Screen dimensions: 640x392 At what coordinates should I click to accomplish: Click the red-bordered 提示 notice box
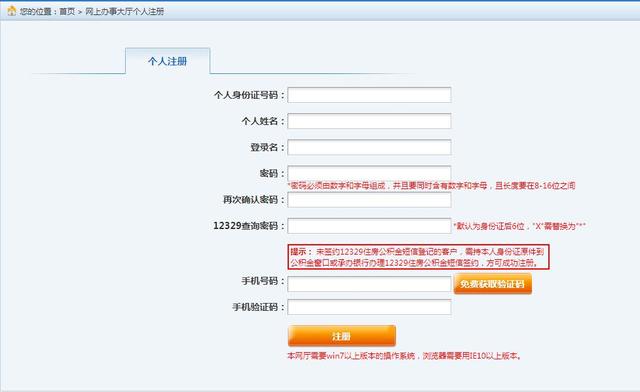pos(419,257)
